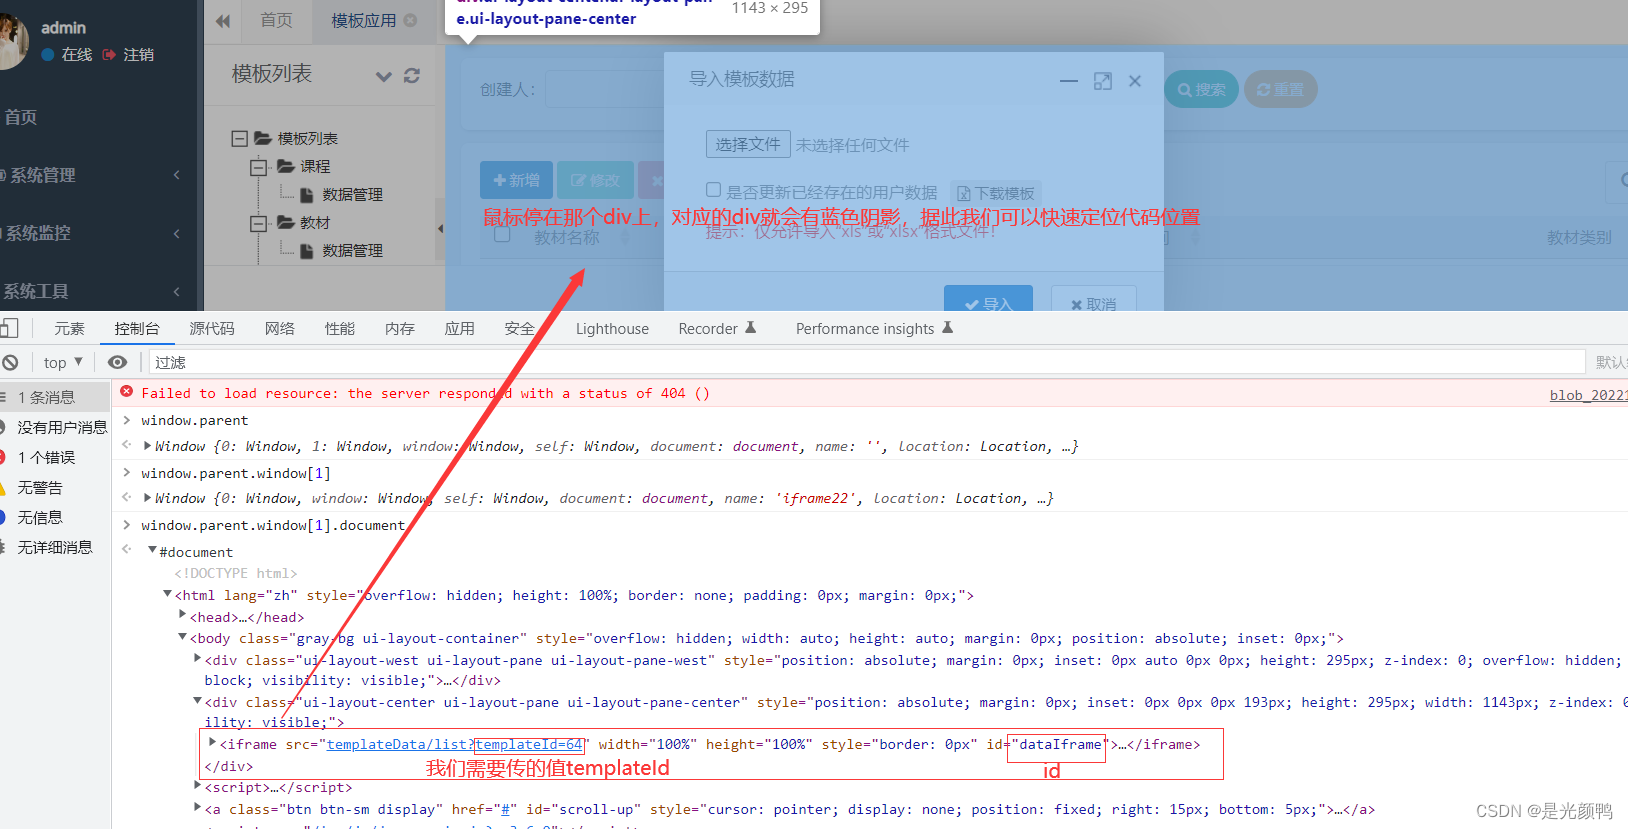
Task: Tick 是否更新已经存在的用户数据 checkbox
Action: tap(713, 189)
